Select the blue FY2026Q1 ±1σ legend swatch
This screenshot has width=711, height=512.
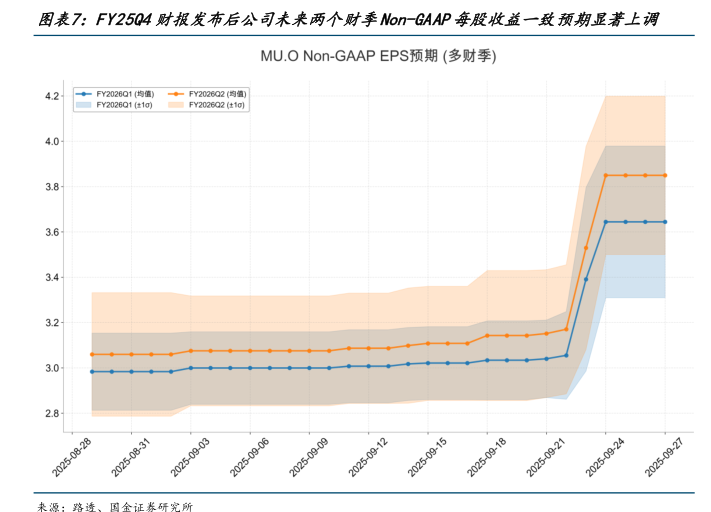click(84, 104)
